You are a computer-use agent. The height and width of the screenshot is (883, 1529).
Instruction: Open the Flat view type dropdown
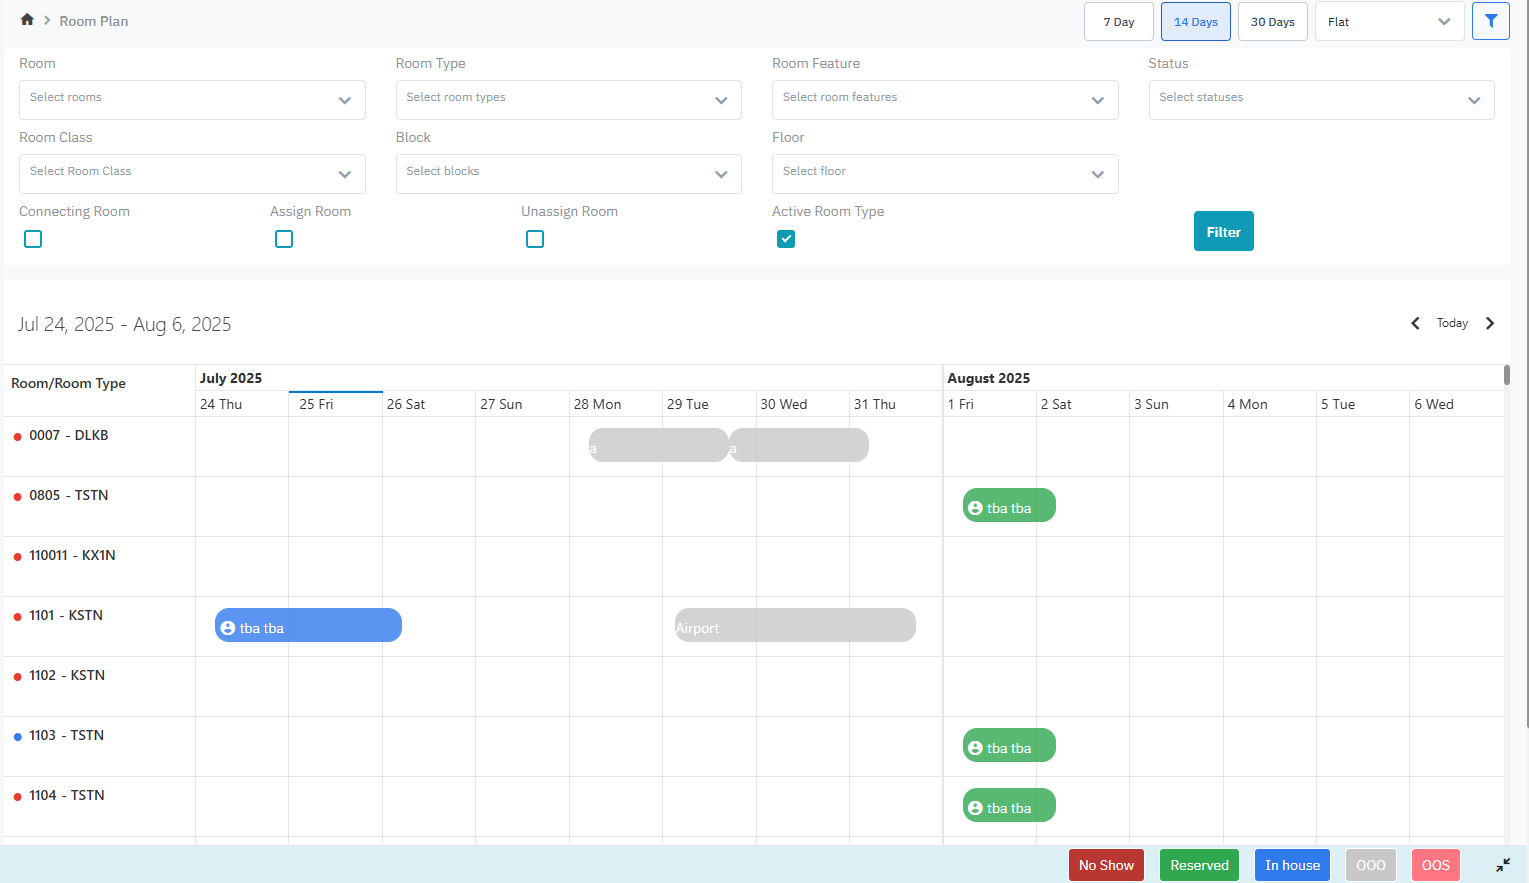tap(1388, 22)
